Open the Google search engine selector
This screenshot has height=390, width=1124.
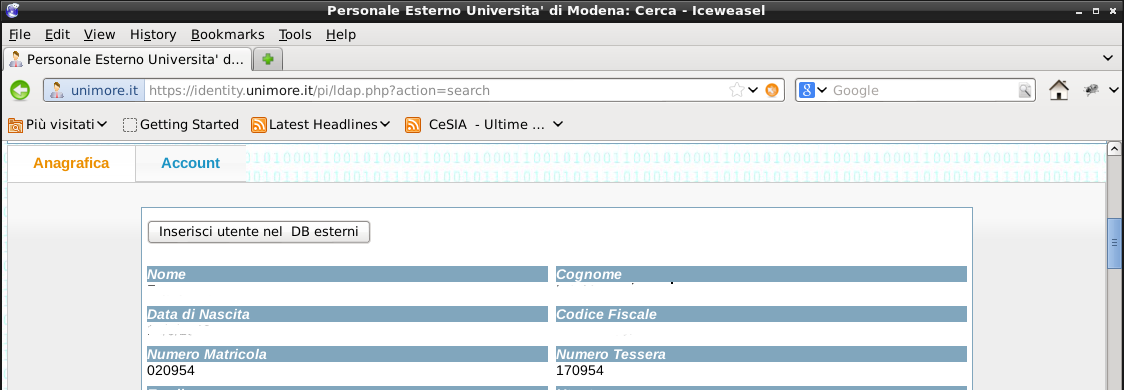pos(813,90)
